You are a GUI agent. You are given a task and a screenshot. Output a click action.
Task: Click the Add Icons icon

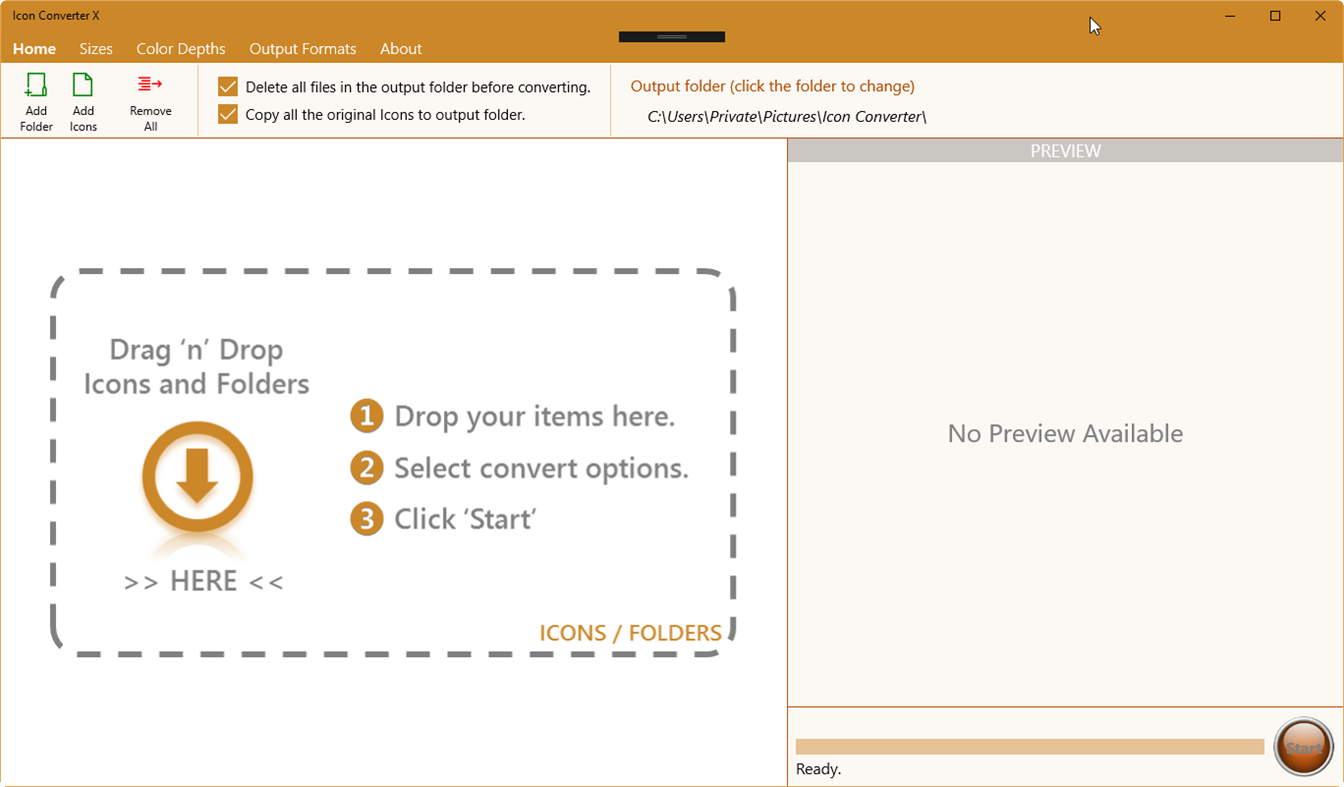83,100
